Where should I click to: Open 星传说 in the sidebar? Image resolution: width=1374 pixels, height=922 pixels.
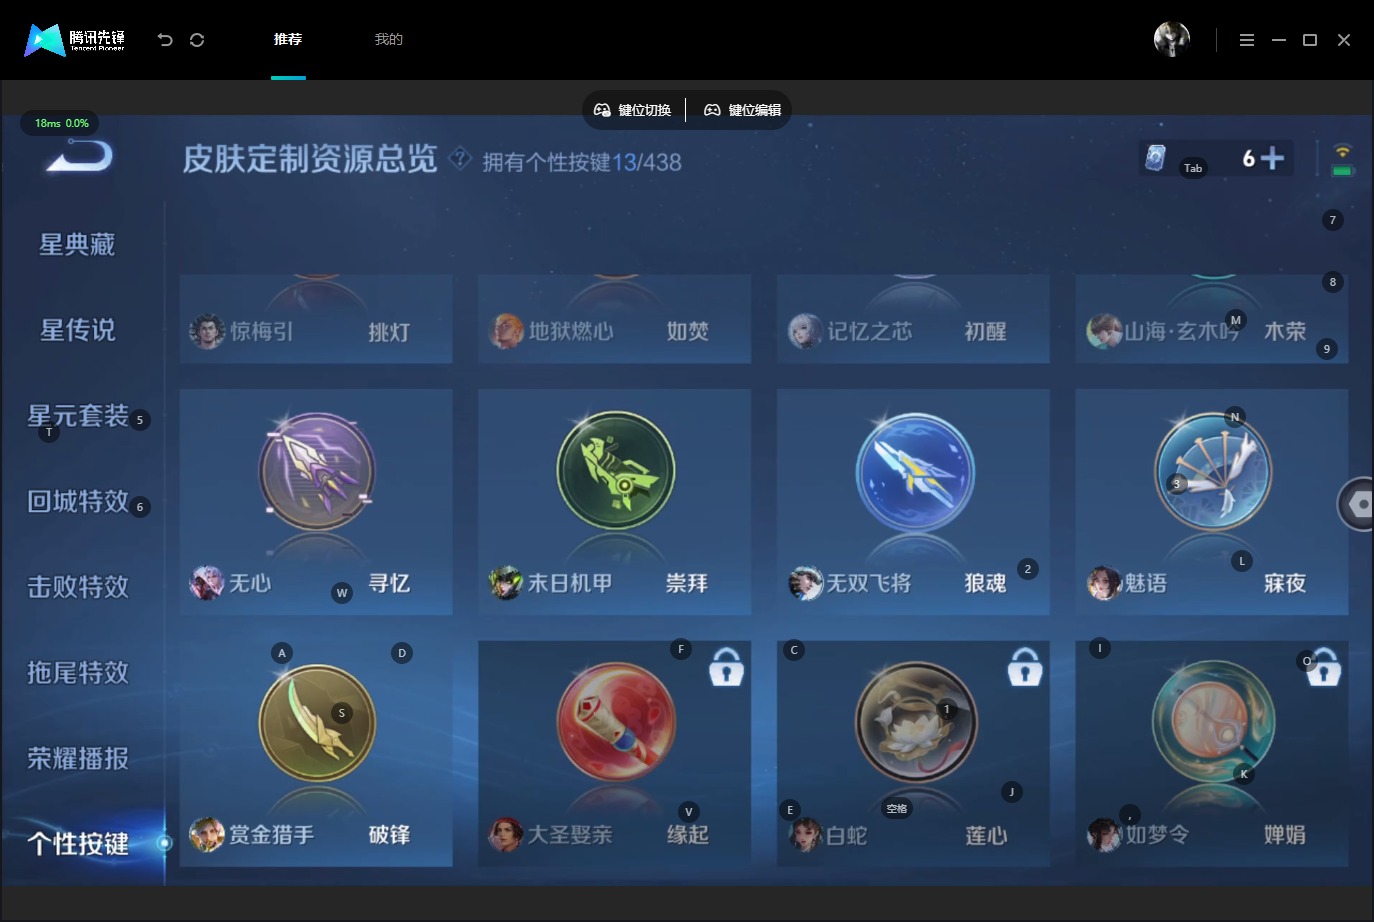[77, 330]
